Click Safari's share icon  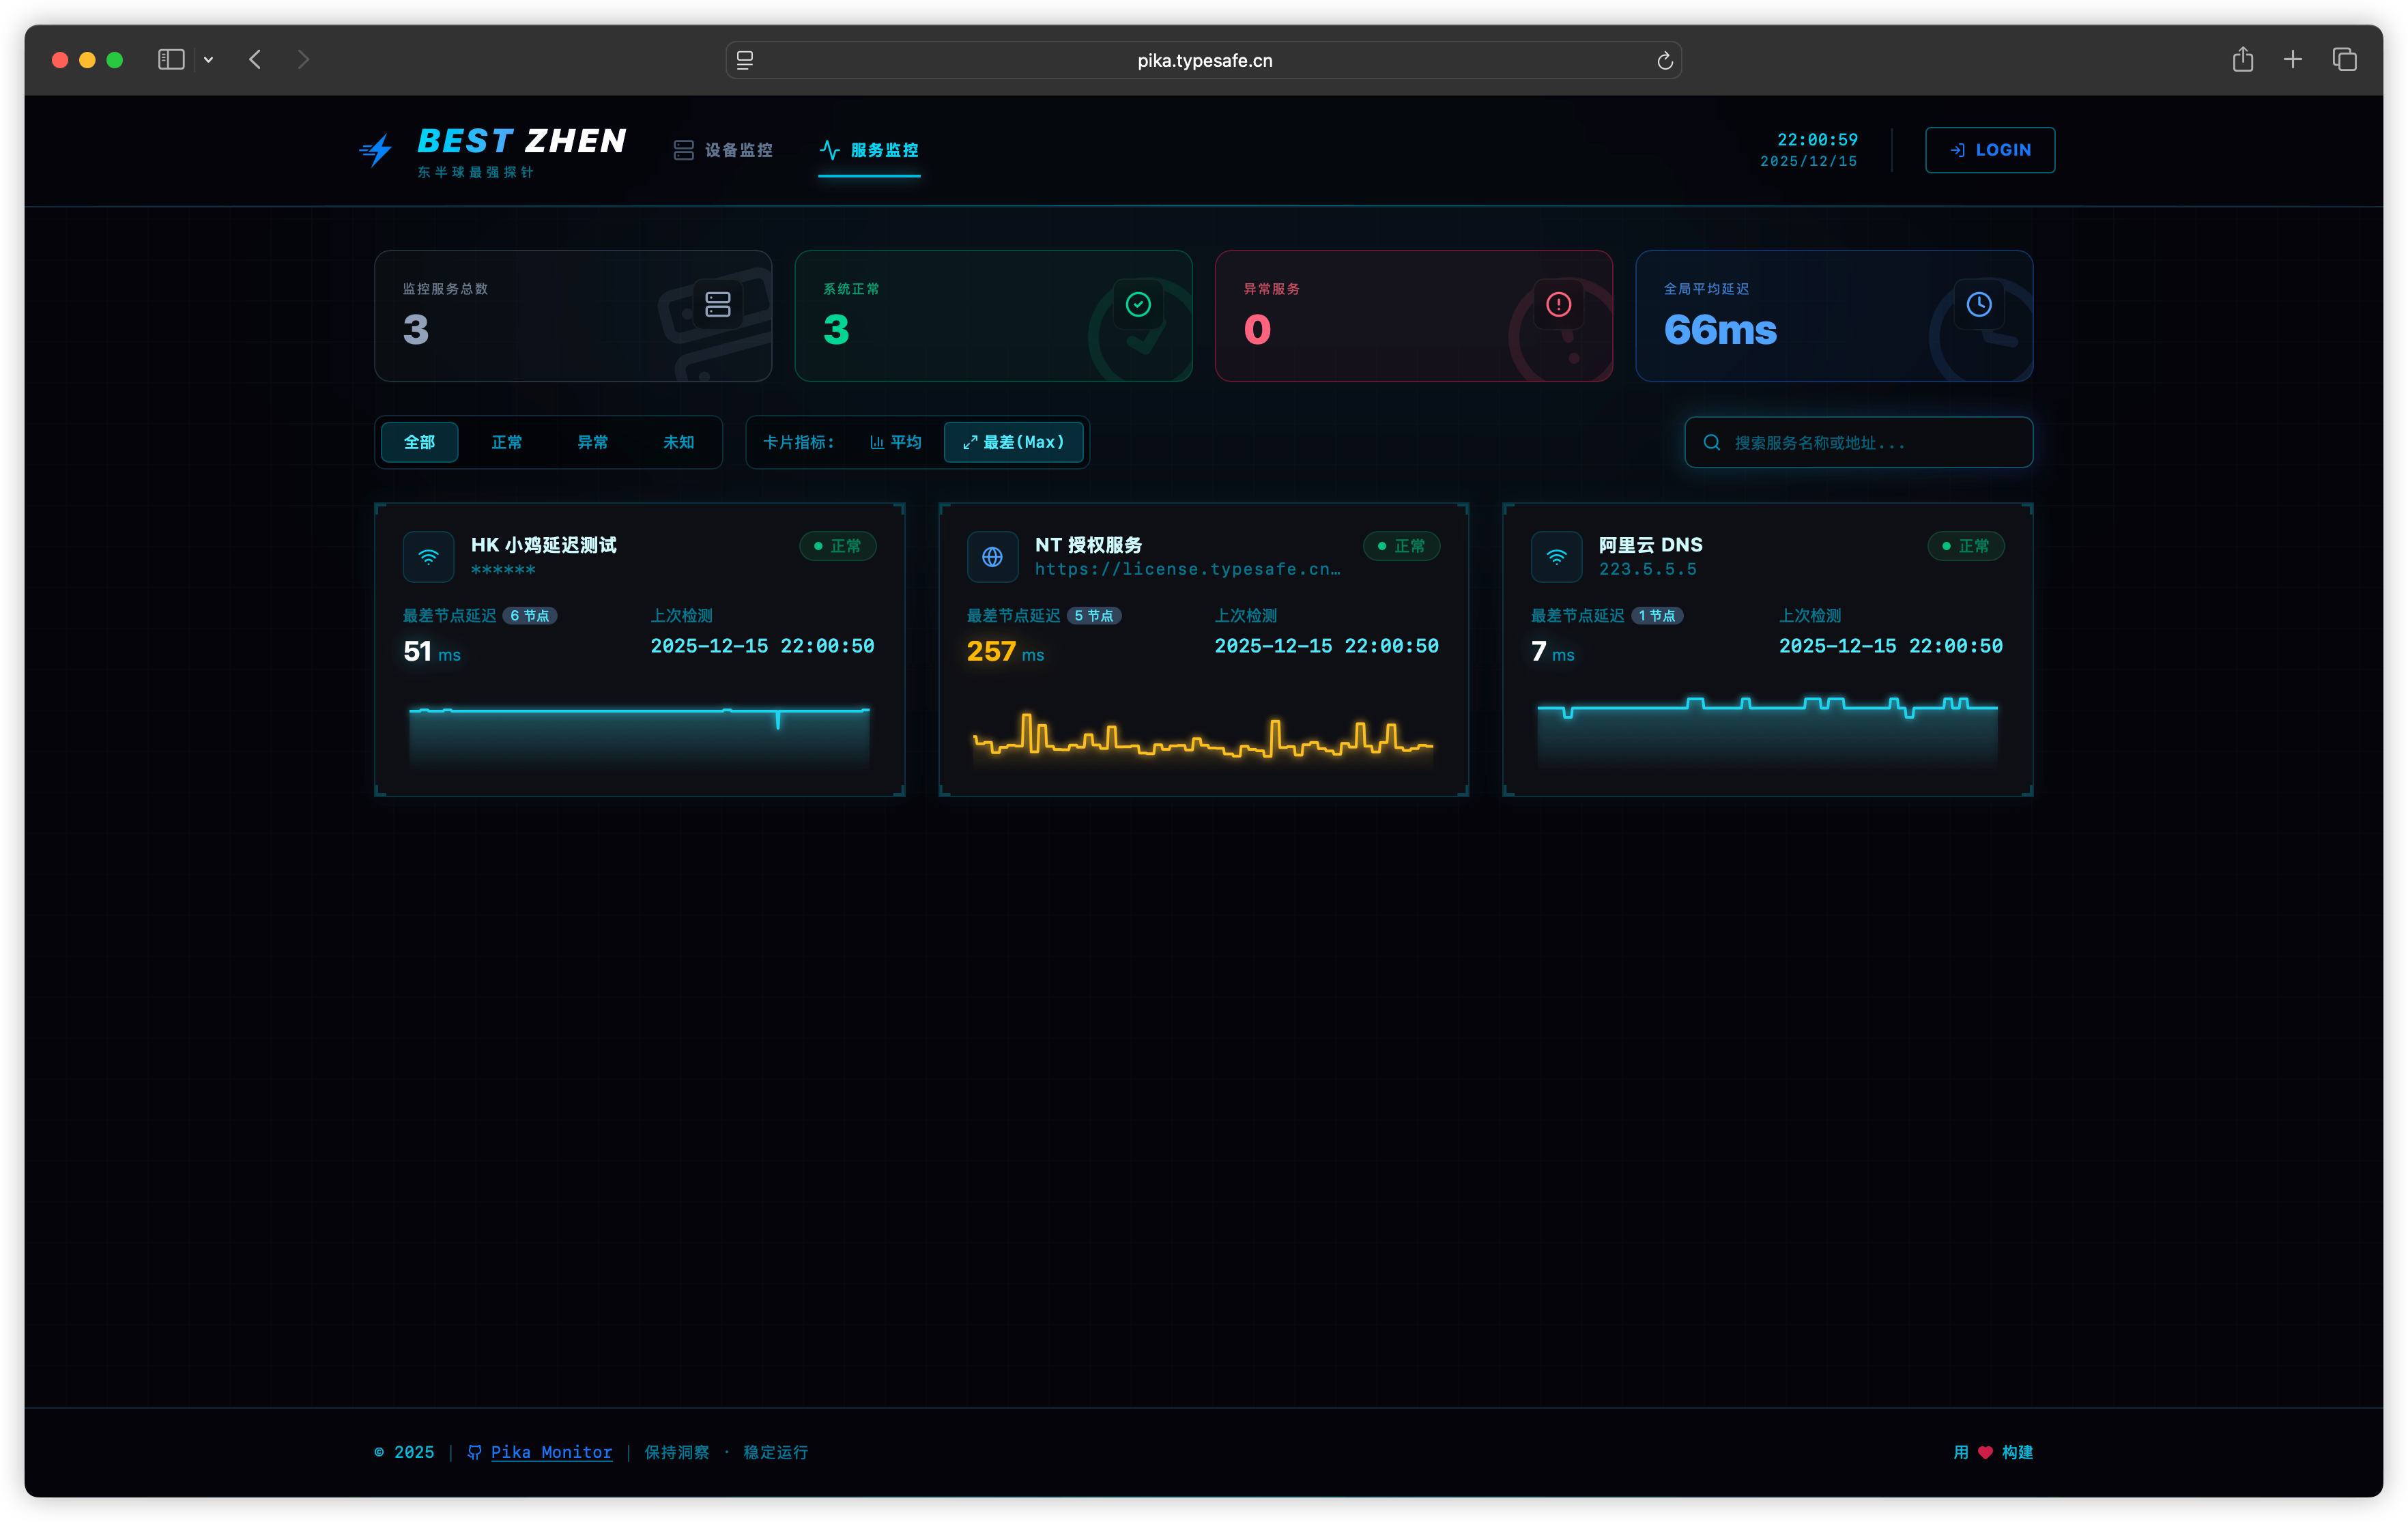2242,60
